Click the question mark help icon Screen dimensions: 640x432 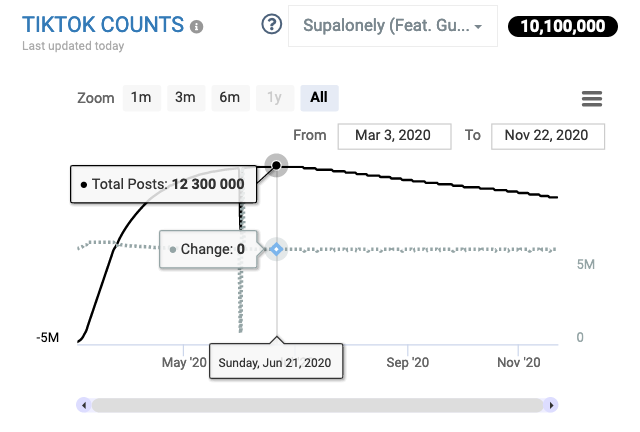(270, 26)
